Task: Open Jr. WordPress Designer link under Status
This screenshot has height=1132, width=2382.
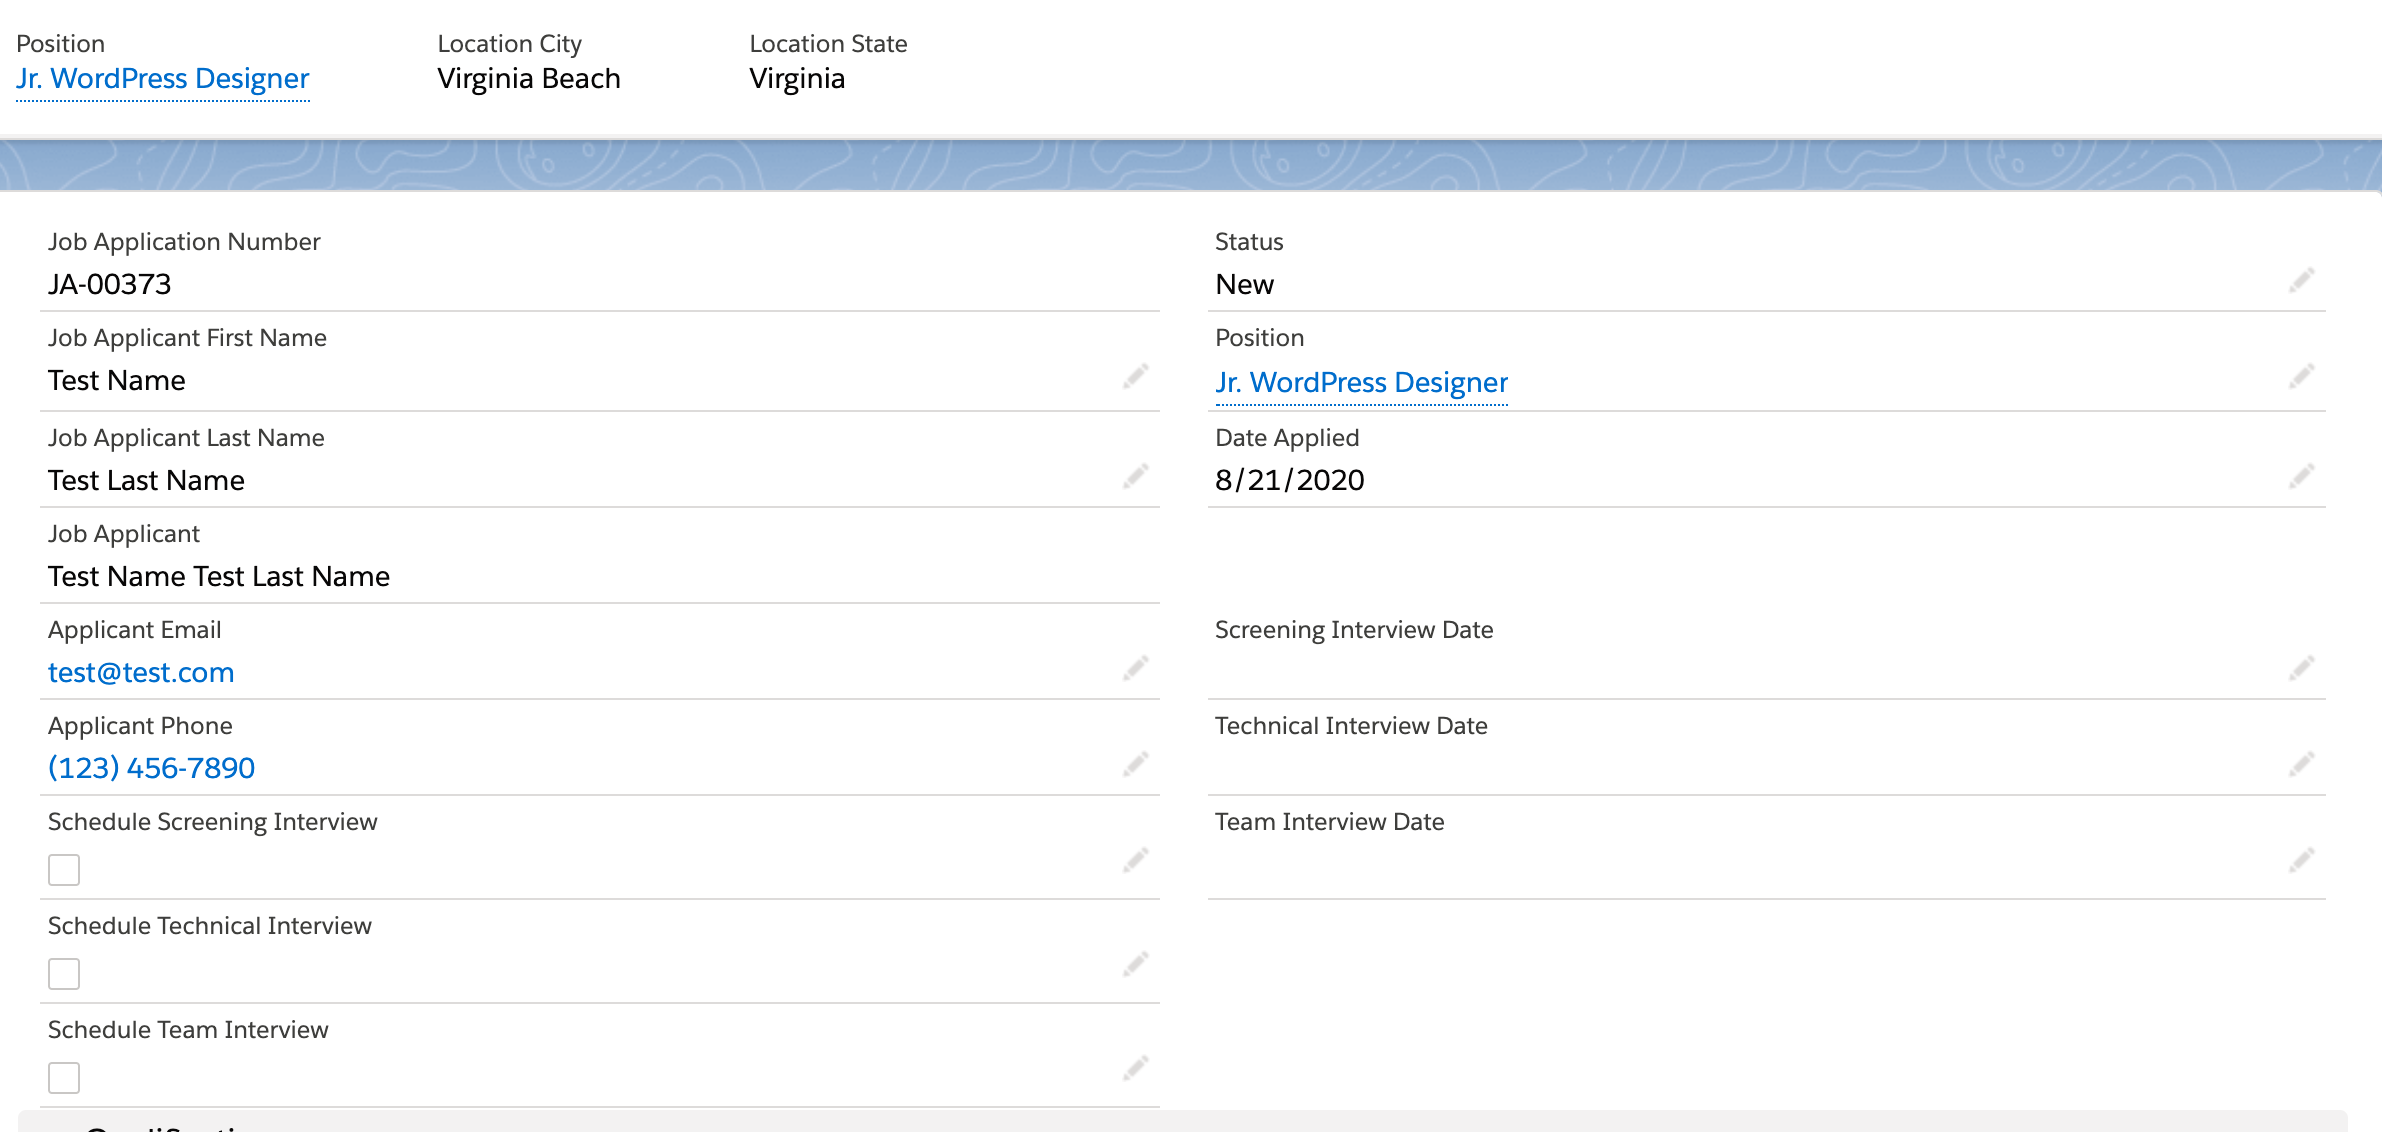Action: (1360, 382)
